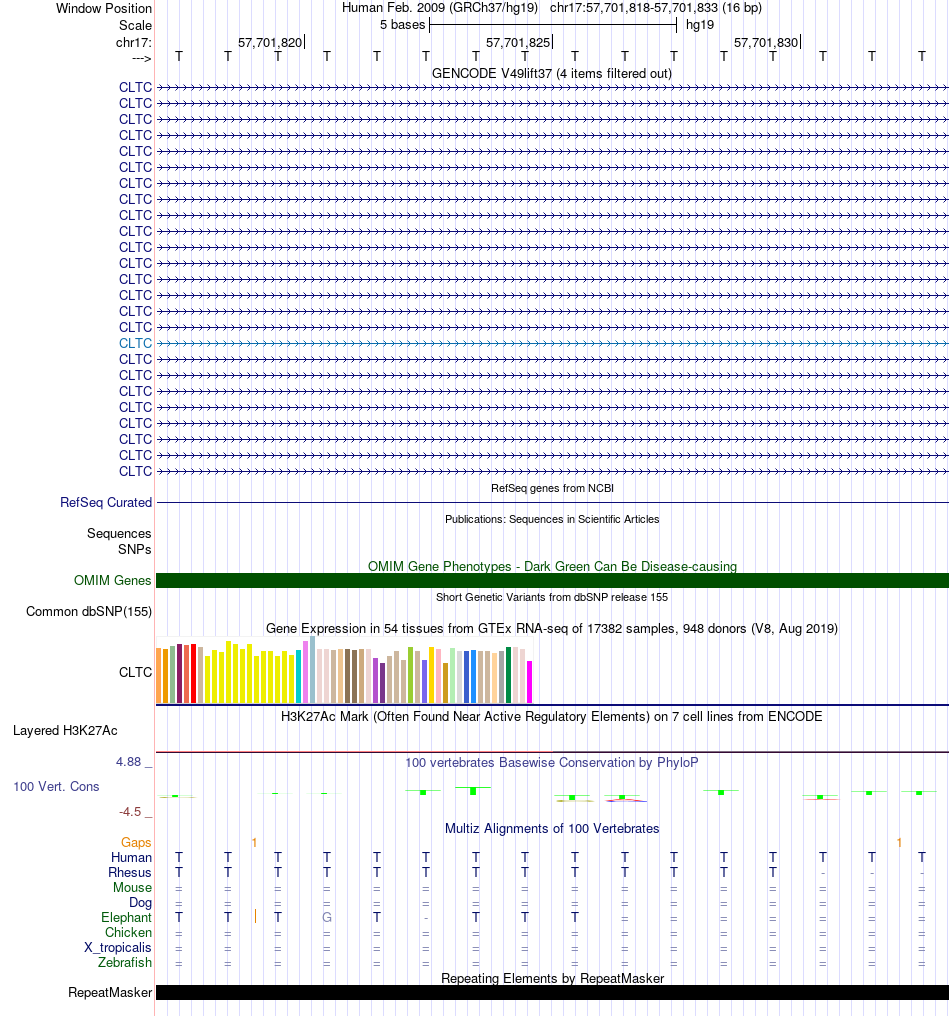950x1016 pixels.
Task: Click the RefSeq genes from NCBI title
Action: point(552,489)
